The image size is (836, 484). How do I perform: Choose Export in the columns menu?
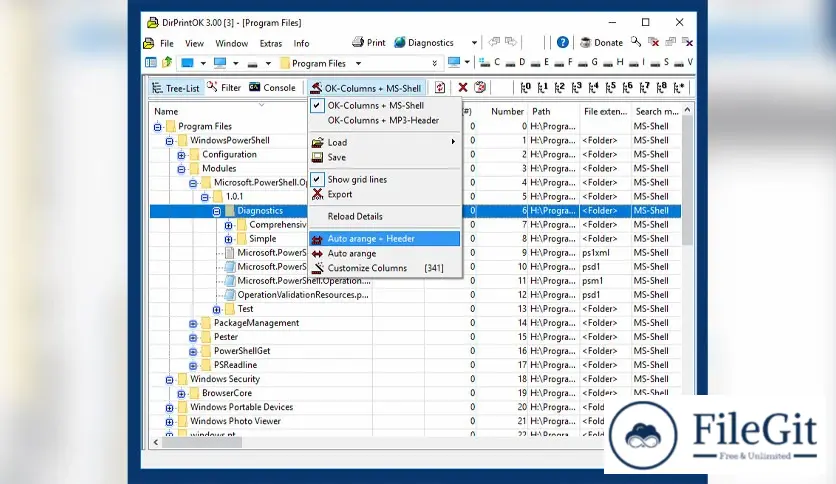[x=384, y=195]
